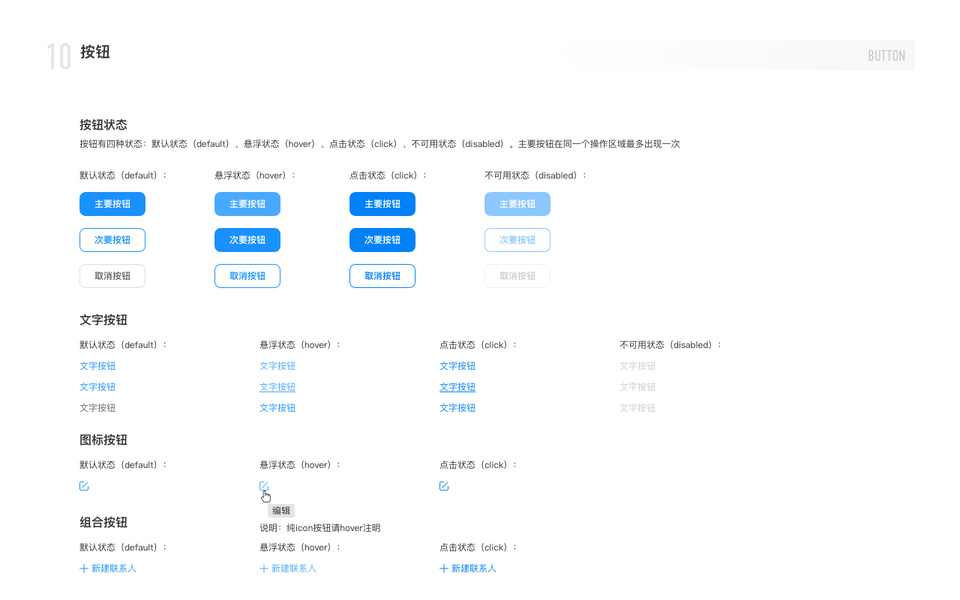The image size is (960, 600).
Task: Click the 图标按钮 section heading
Action: click(103, 440)
